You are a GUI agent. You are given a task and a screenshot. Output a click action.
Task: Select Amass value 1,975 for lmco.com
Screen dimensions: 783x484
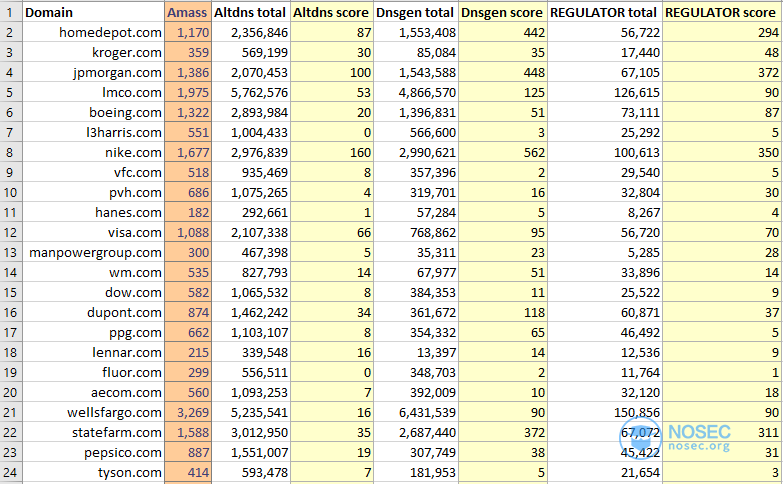tap(188, 92)
